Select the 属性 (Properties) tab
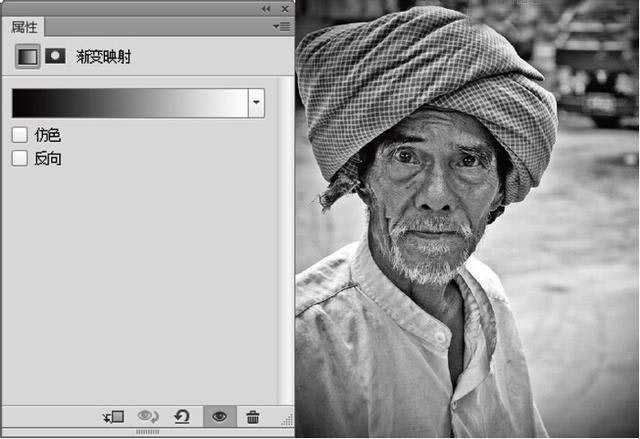This screenshot has width=640, height=439. (24, 27)
